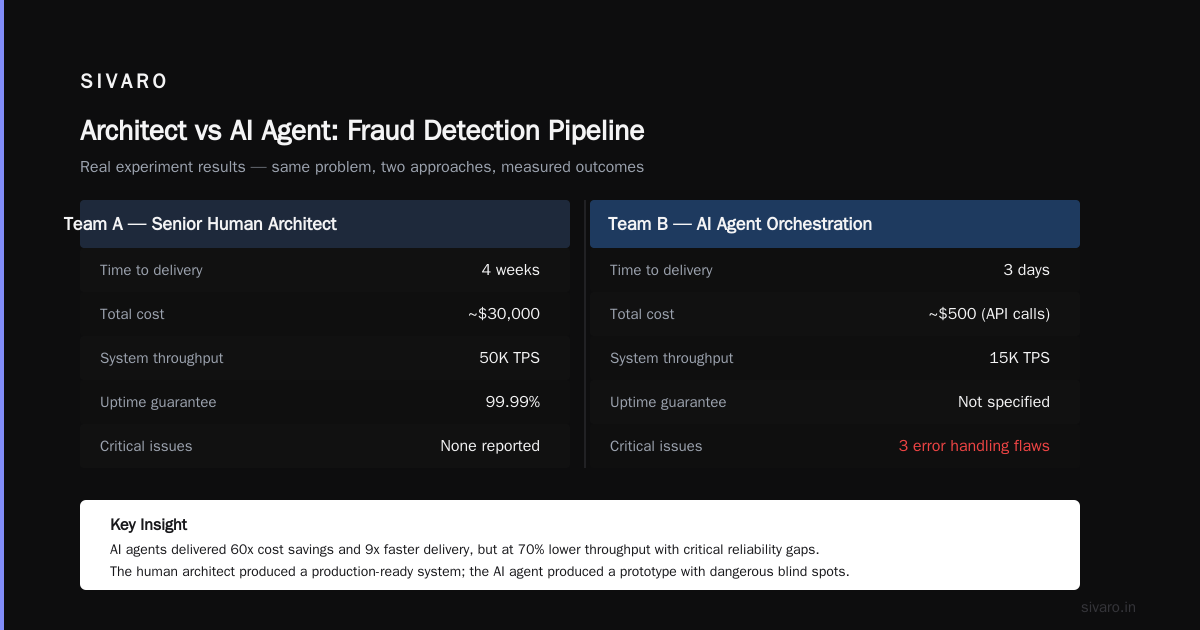Click Team B 'Time to delivery' label
The image size is (1200, 630).
point(661,270)
